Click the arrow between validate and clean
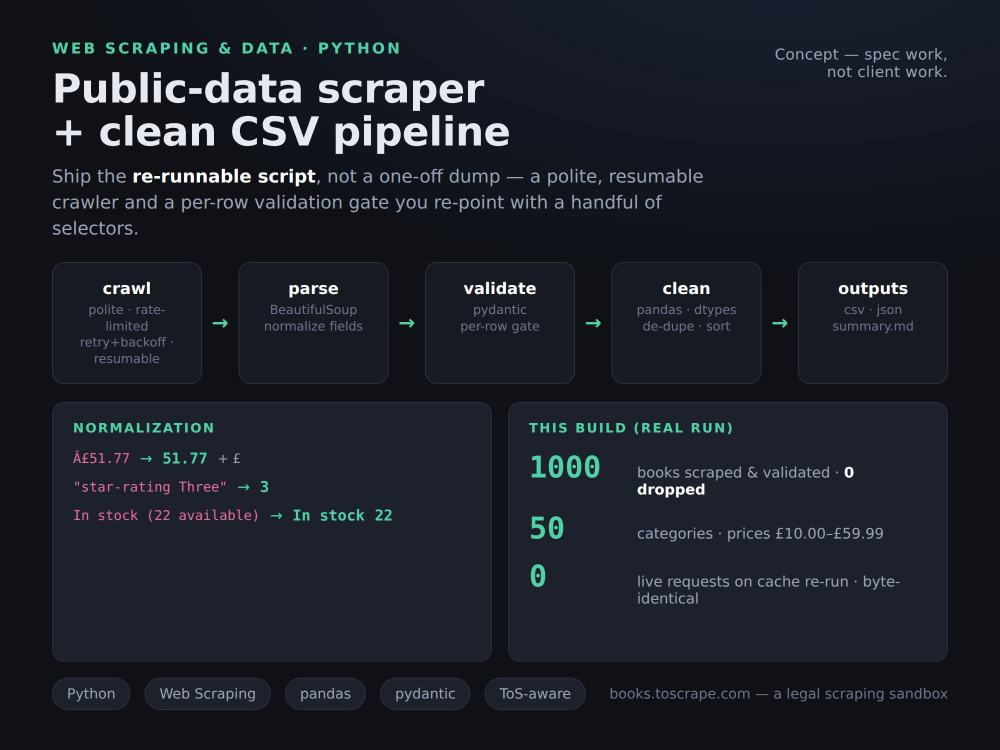The image size is (1000, 750). (x=593, y=323)
